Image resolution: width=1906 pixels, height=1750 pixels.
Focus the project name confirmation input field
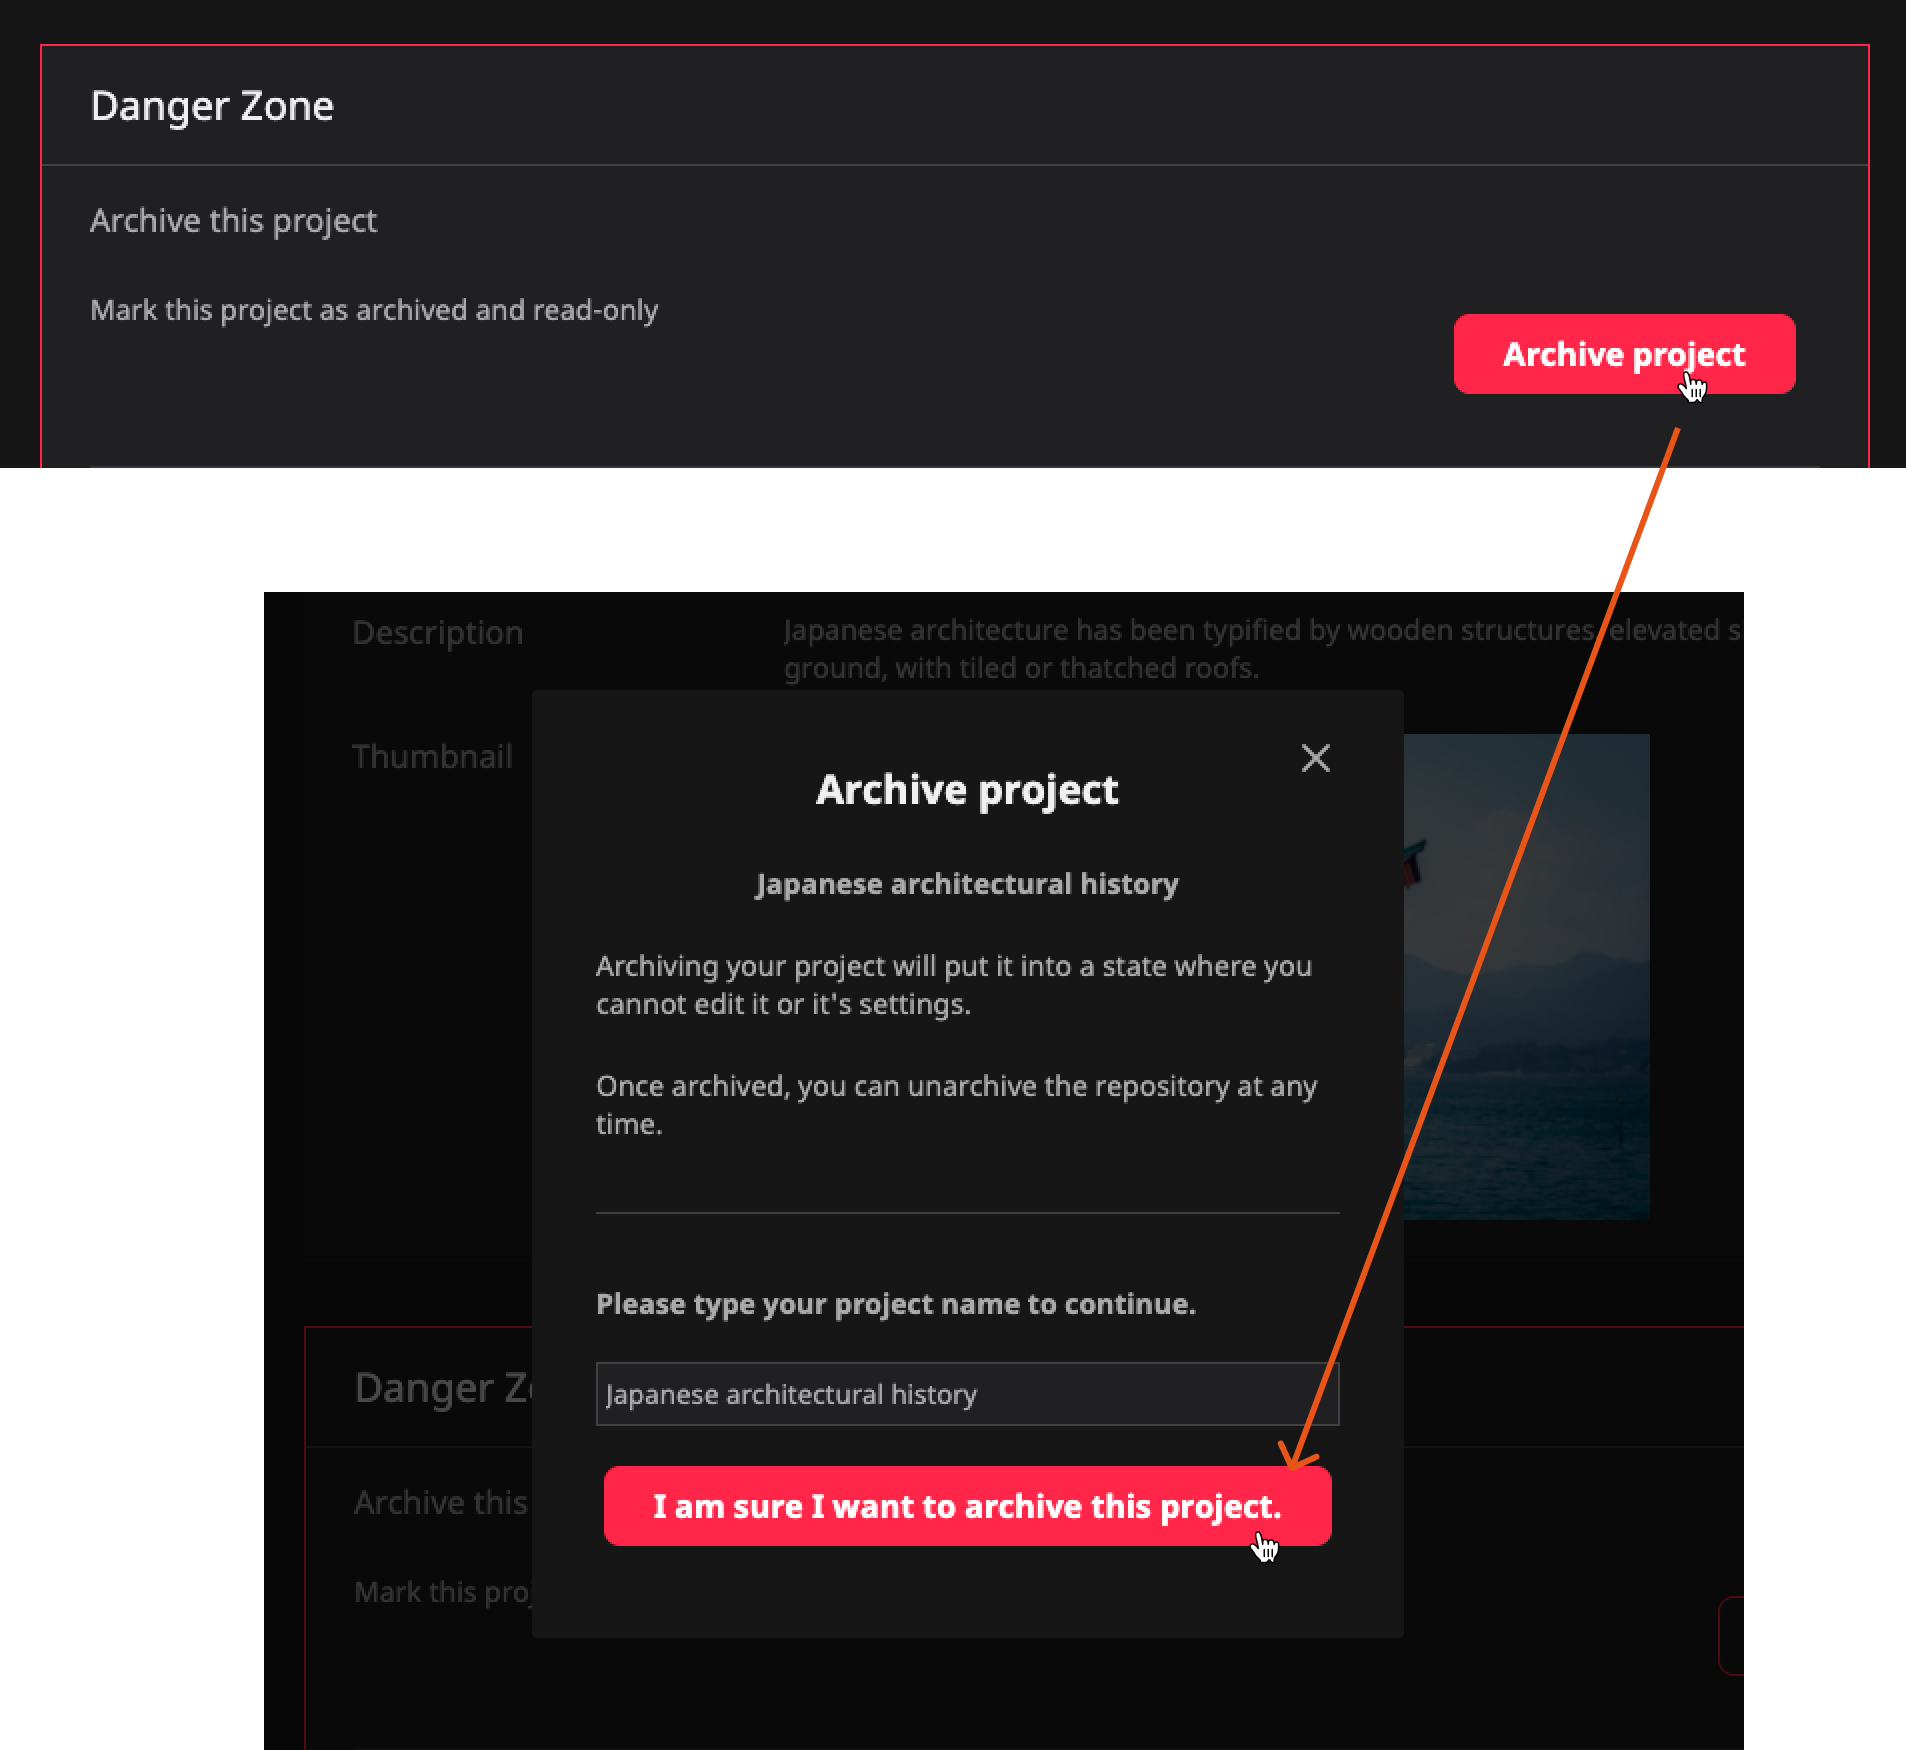[x=967, y=1394]
